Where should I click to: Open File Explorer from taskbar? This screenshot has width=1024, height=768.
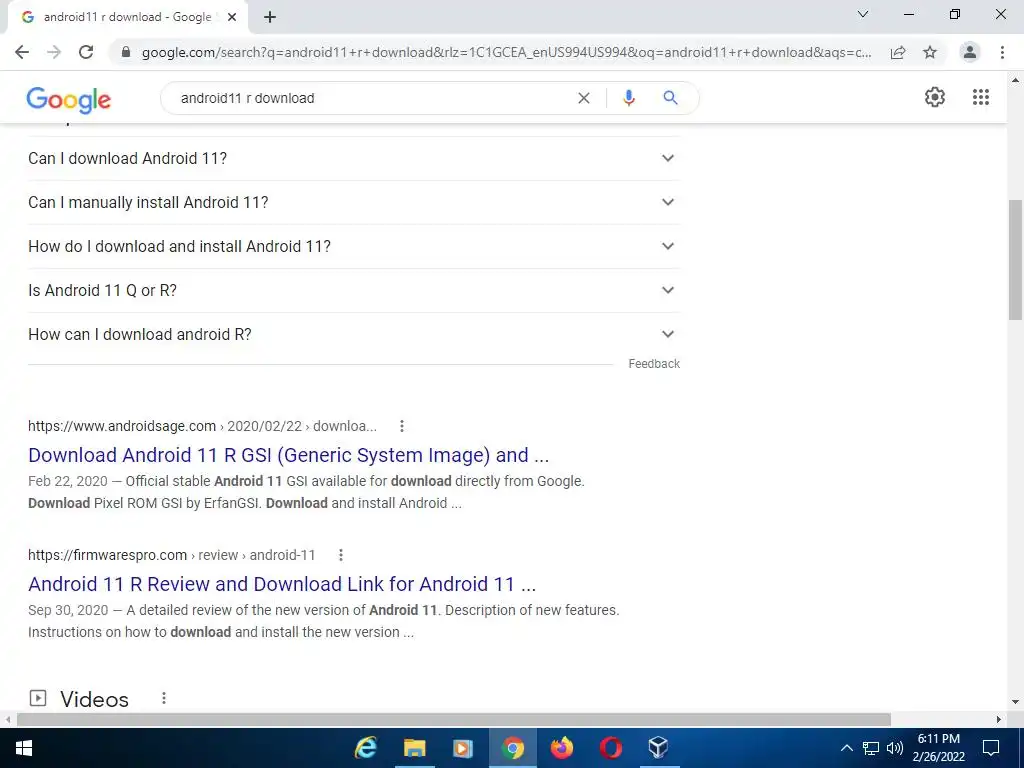(x=415, y=748)
